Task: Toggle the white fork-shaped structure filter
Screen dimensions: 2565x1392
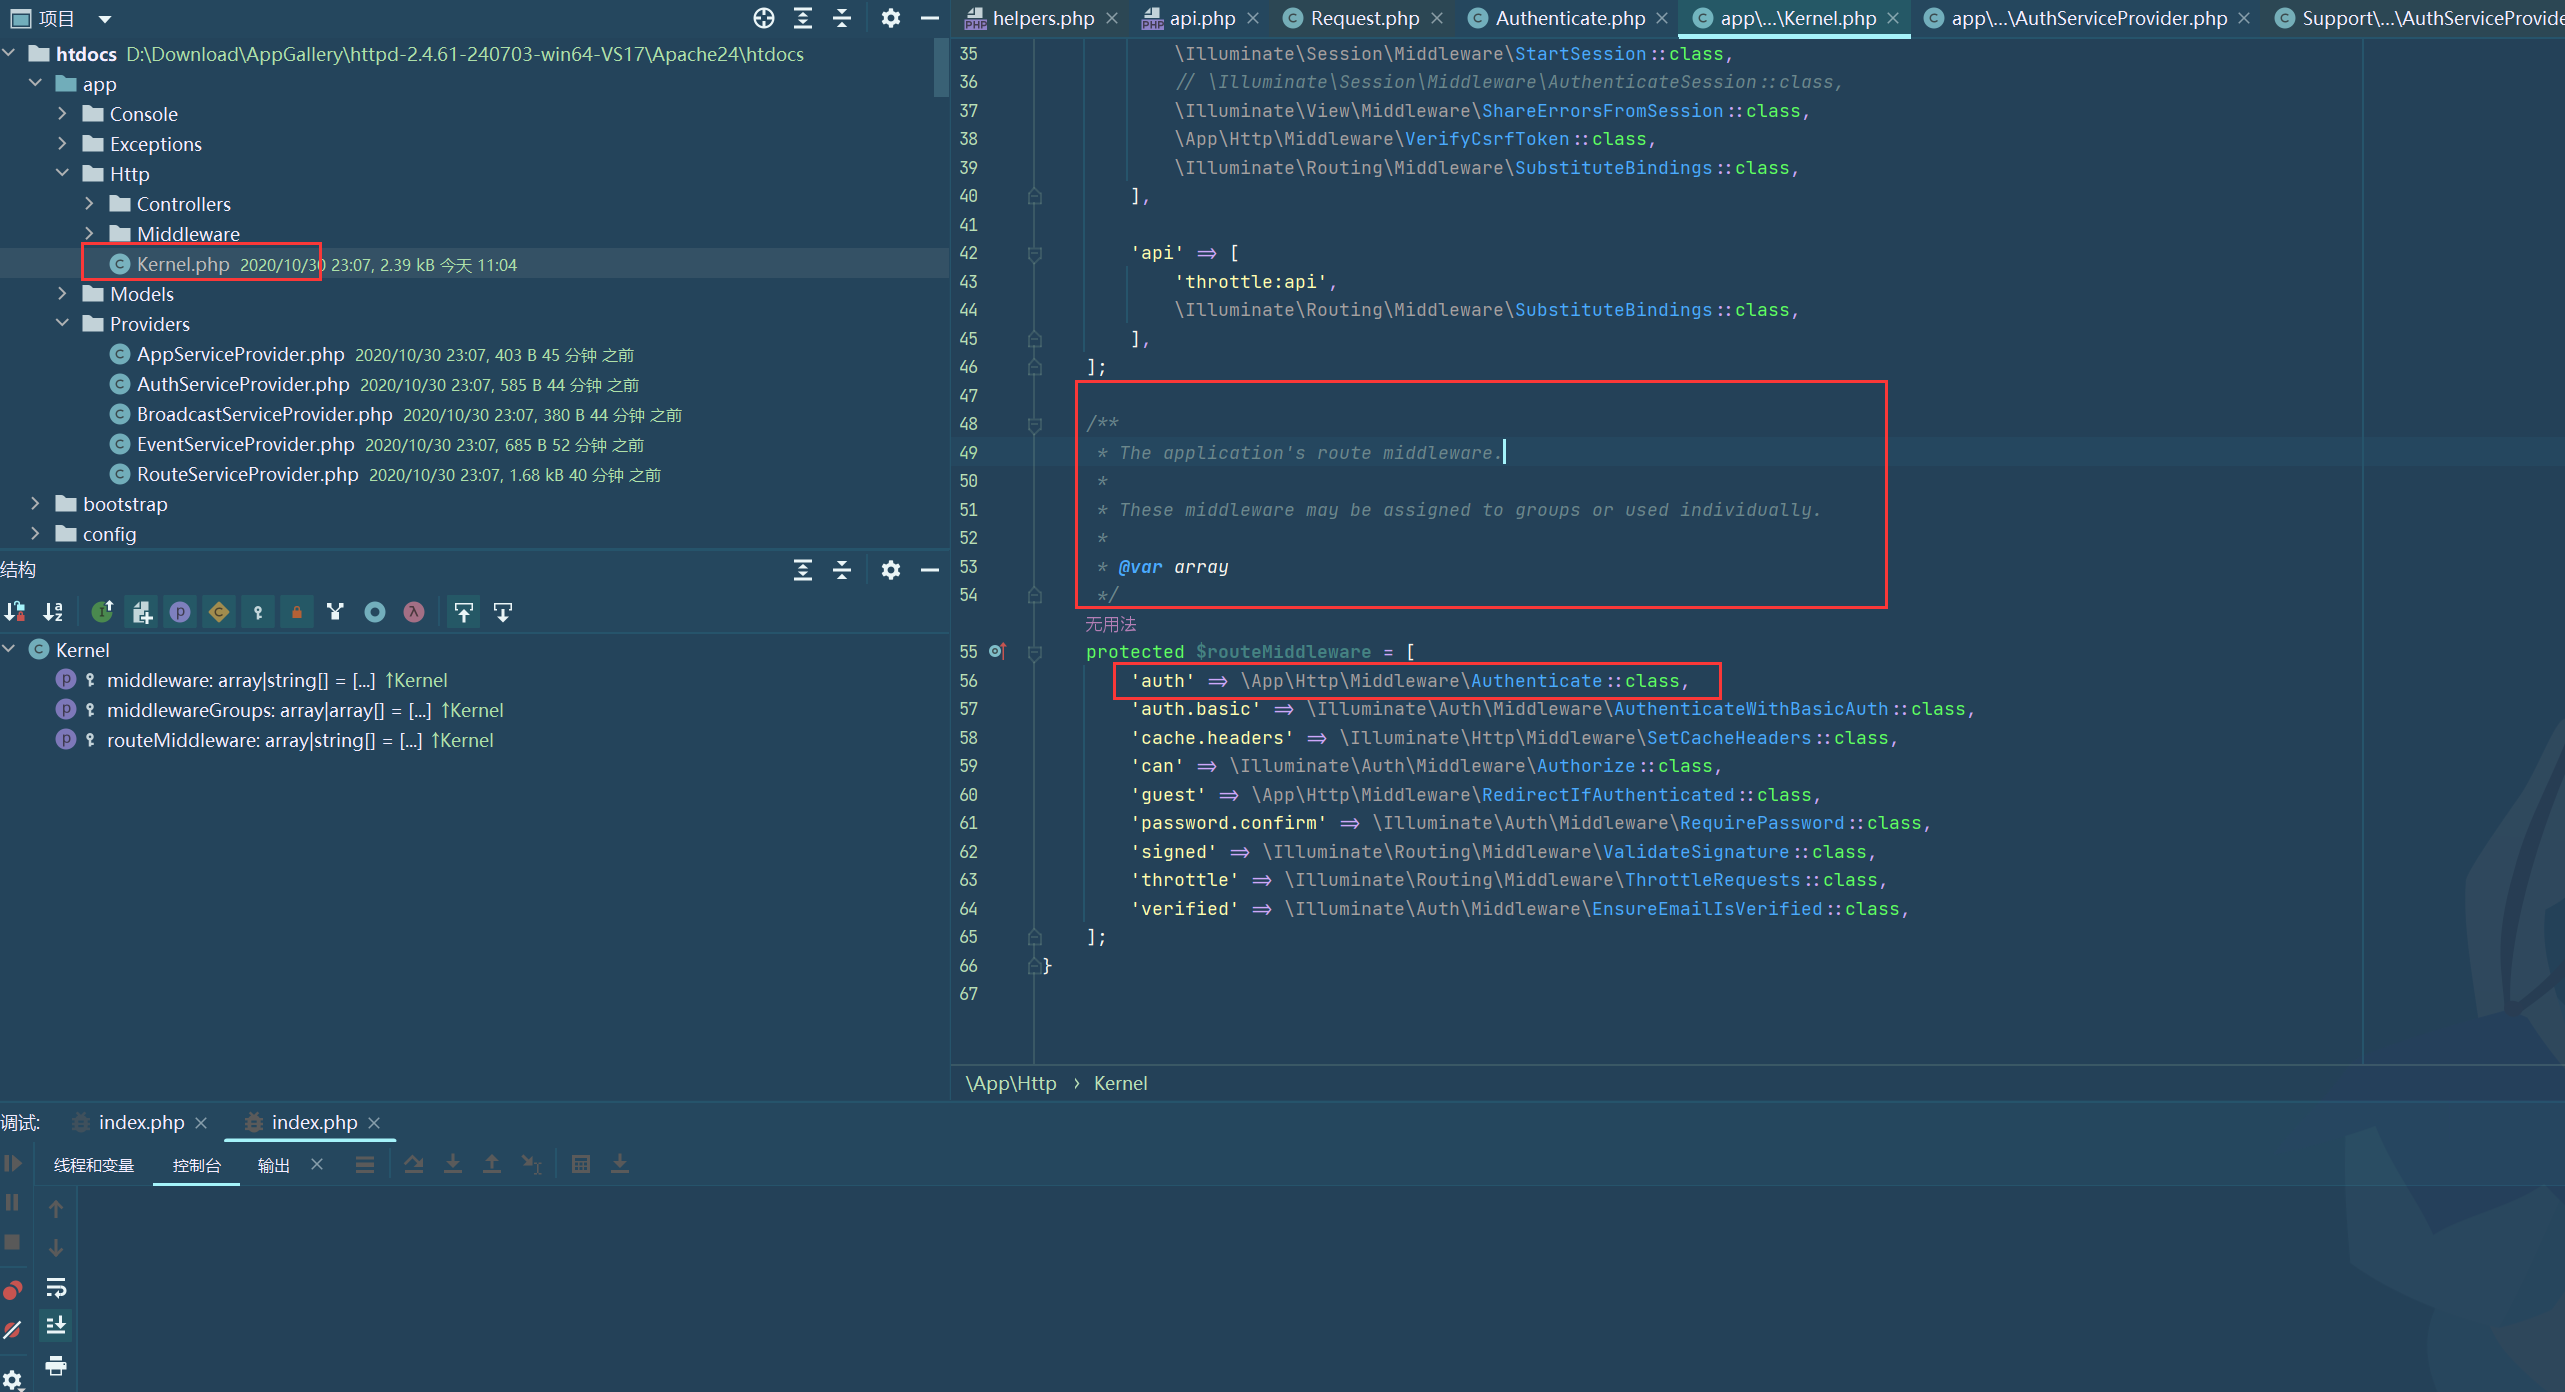Action: coord(336,612)
